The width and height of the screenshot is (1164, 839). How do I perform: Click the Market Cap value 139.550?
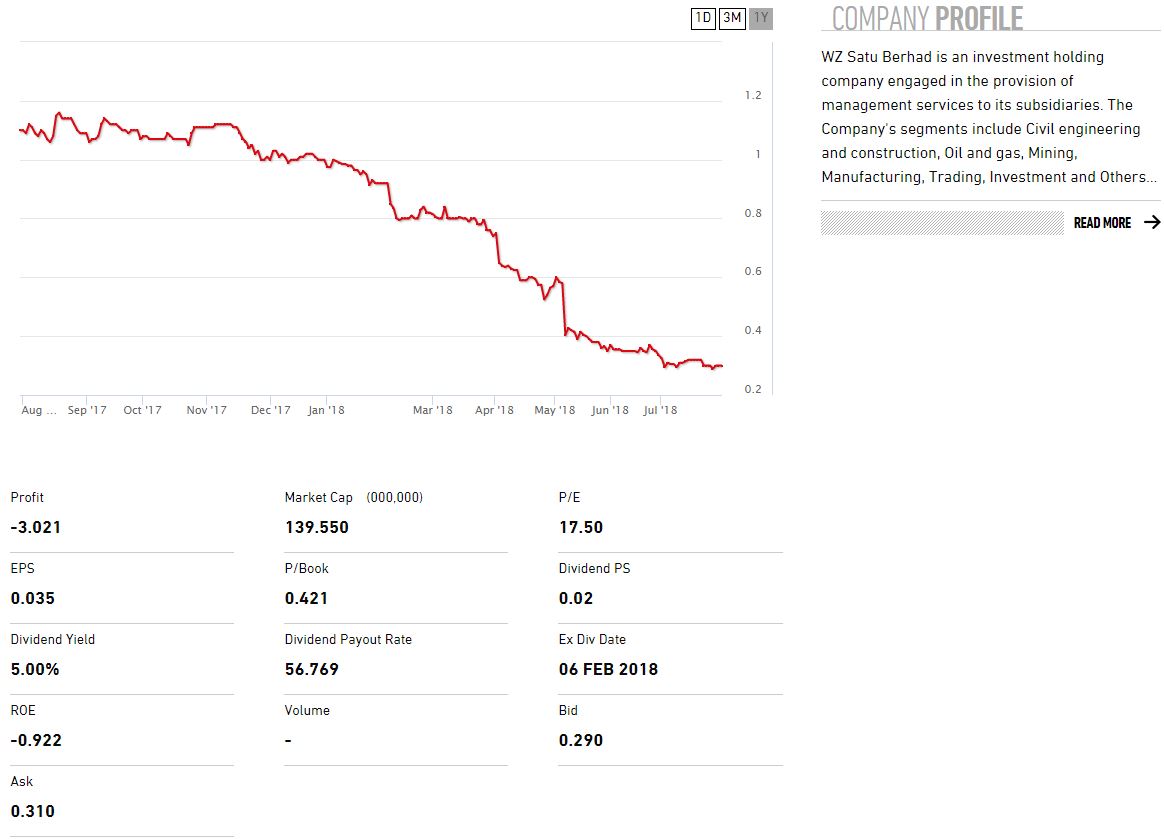(316, 527)
